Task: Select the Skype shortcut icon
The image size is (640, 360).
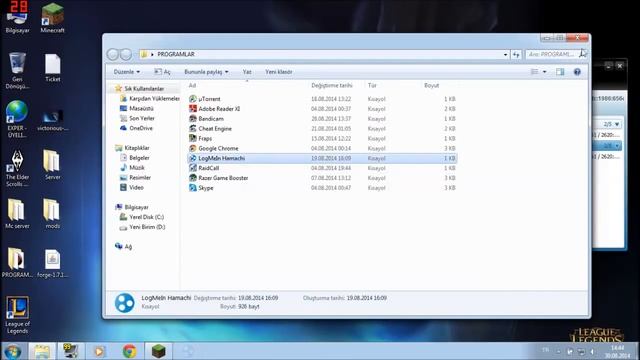Action: 193,188
